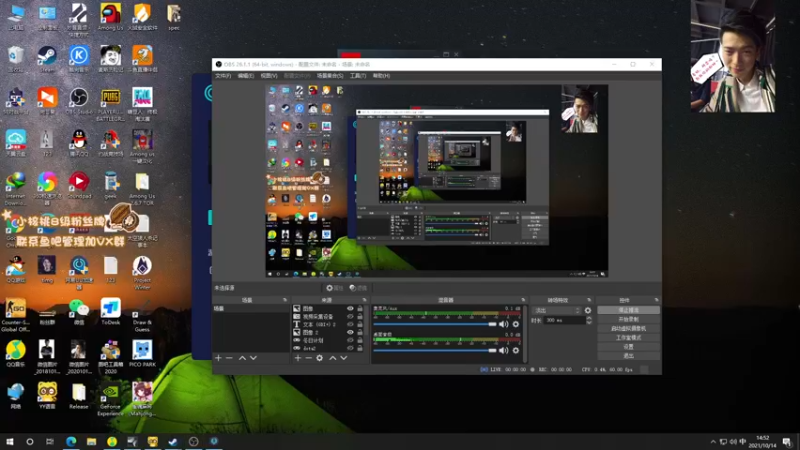800x450 pixels.
Task: Open PICO PARK desktop shortcut
Action: click(142, 354)
